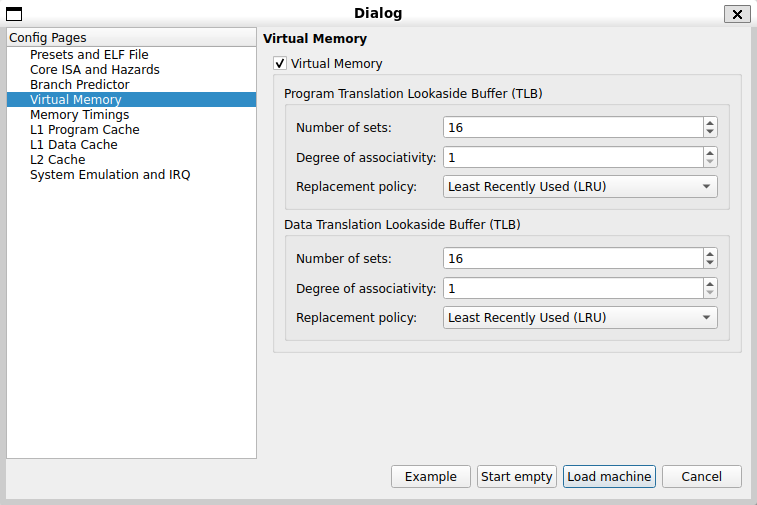Viewport: 757px width, 505px height.
Task: Cancel the dialog
Action: (x=701, y=477)
